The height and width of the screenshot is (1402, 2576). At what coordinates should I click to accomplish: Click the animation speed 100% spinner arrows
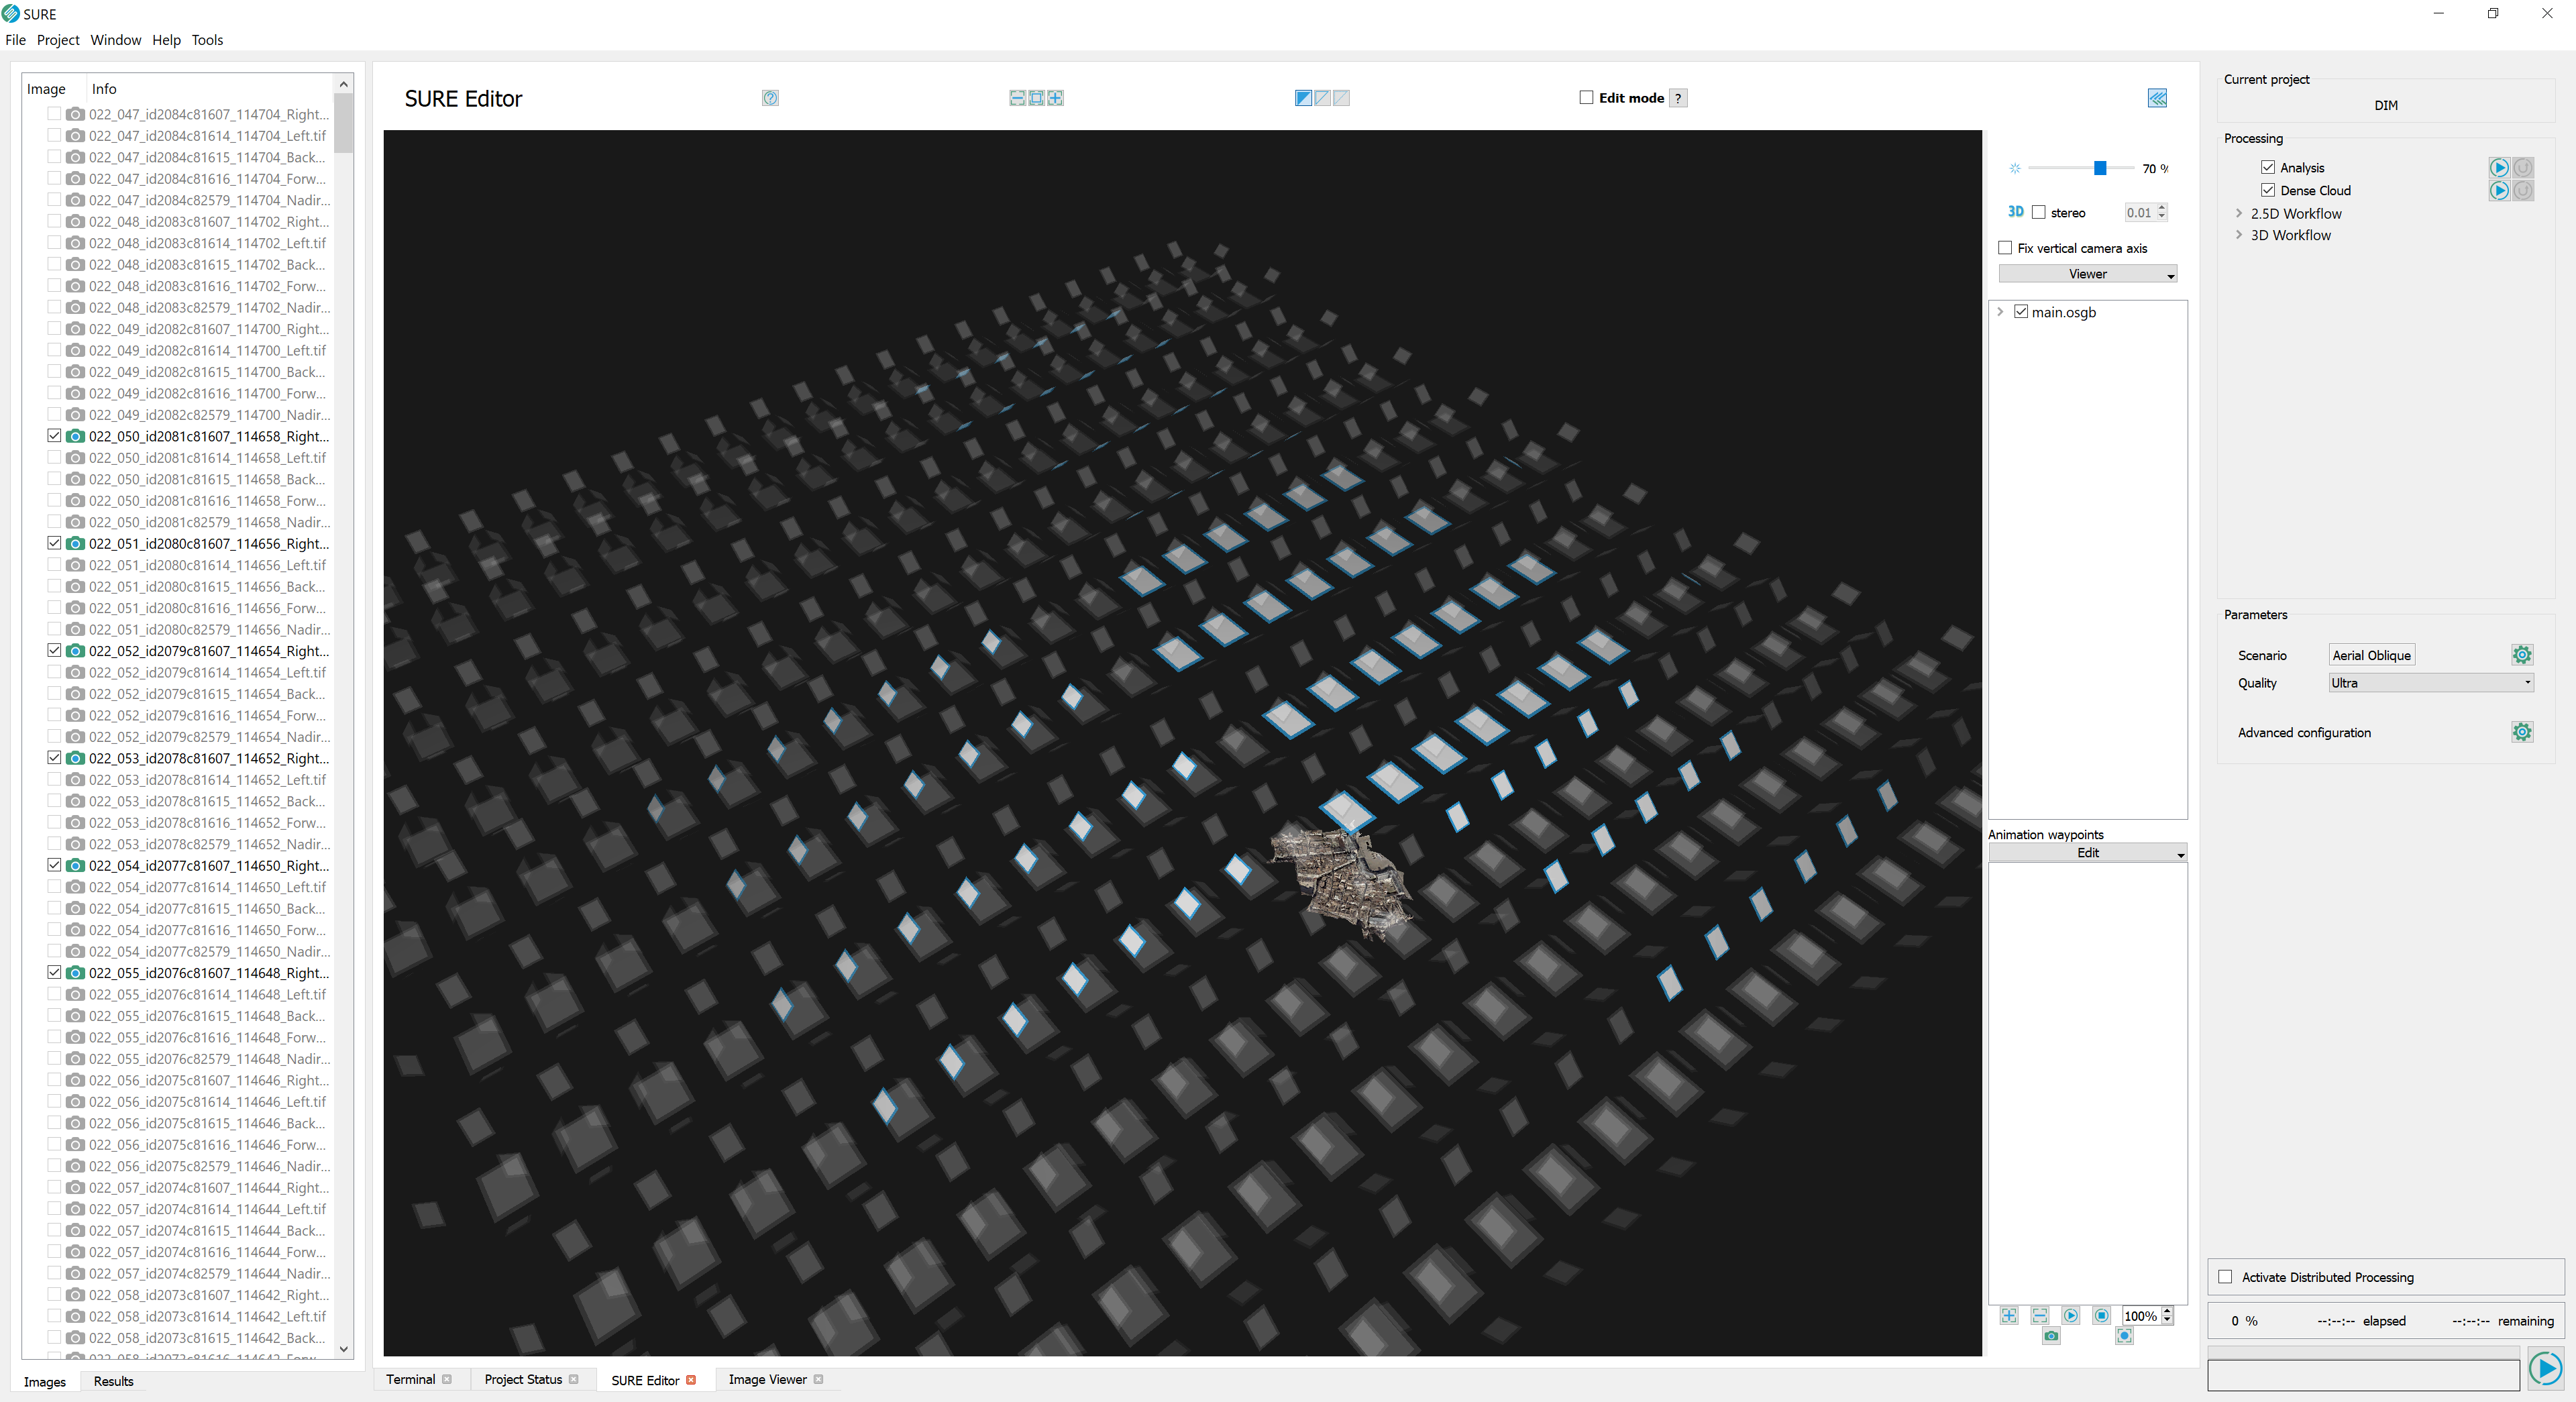click(2167, 1316)
